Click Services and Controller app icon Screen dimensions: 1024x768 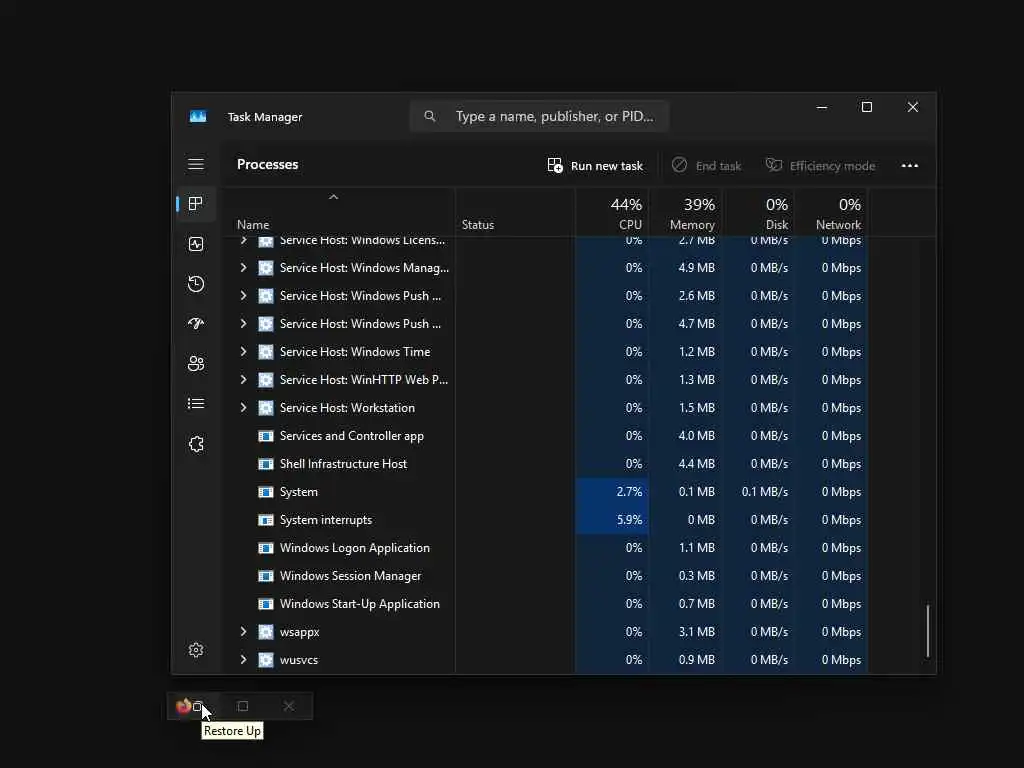click(x=266, y=436)
